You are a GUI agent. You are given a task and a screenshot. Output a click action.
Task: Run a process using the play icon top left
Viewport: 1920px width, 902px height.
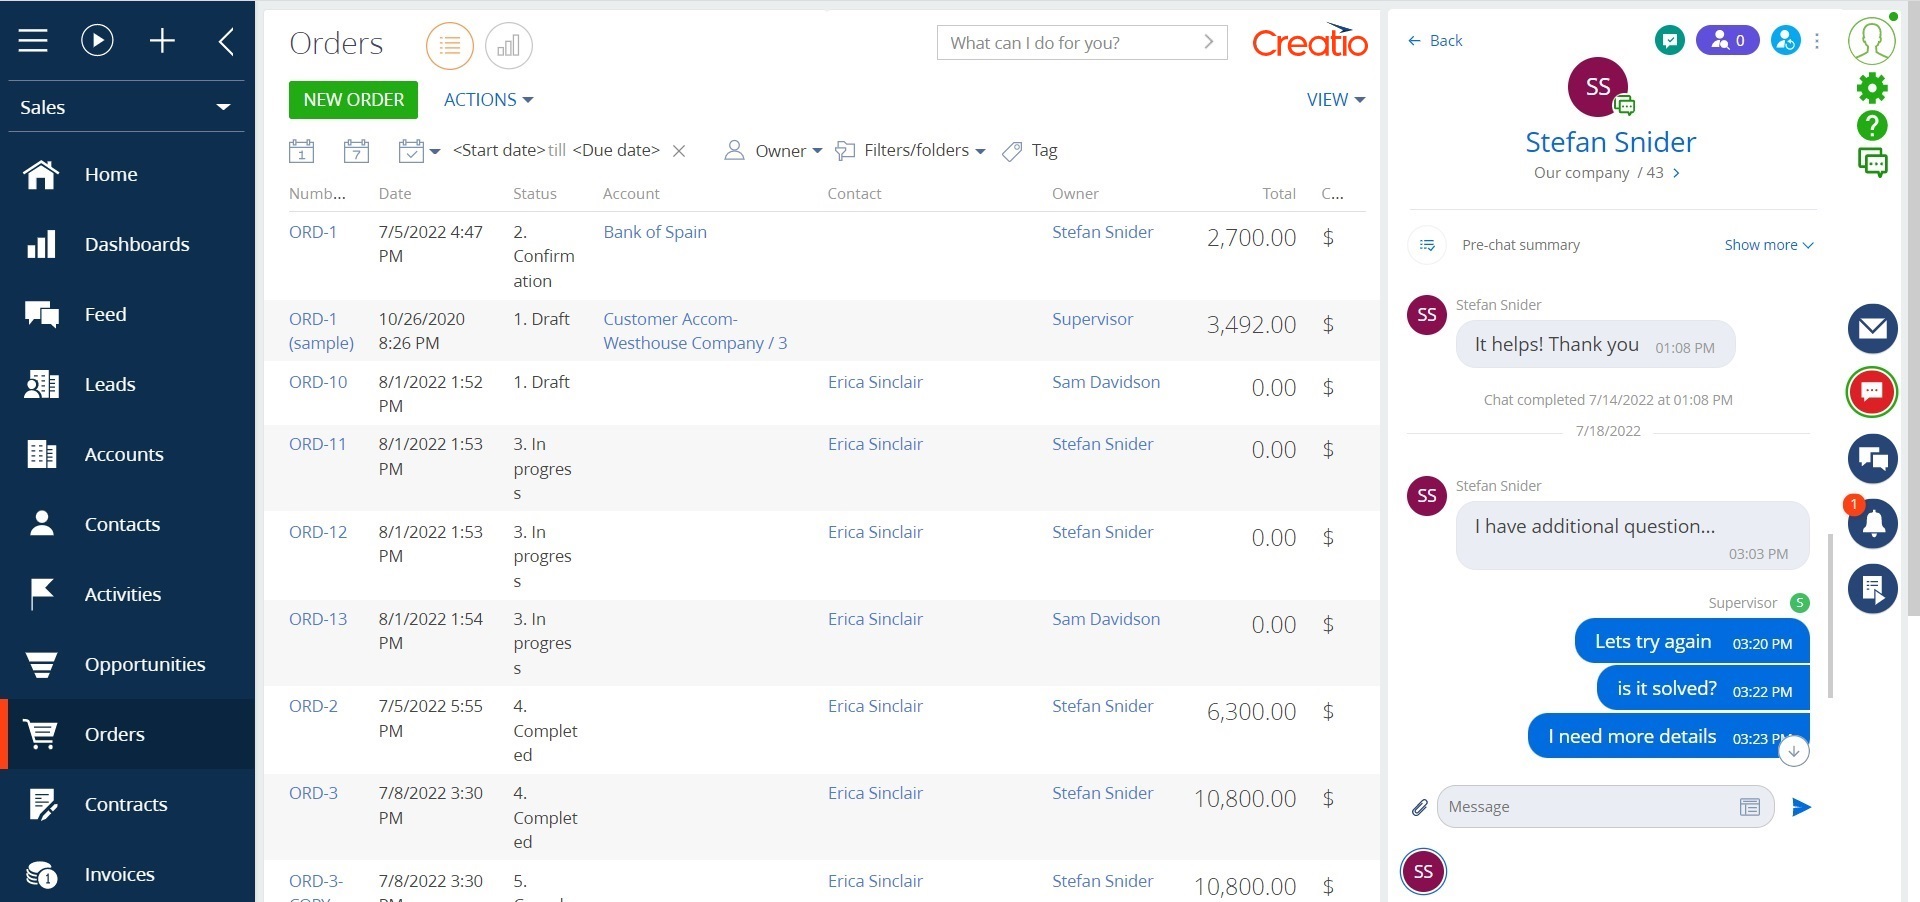click(96, 40)
